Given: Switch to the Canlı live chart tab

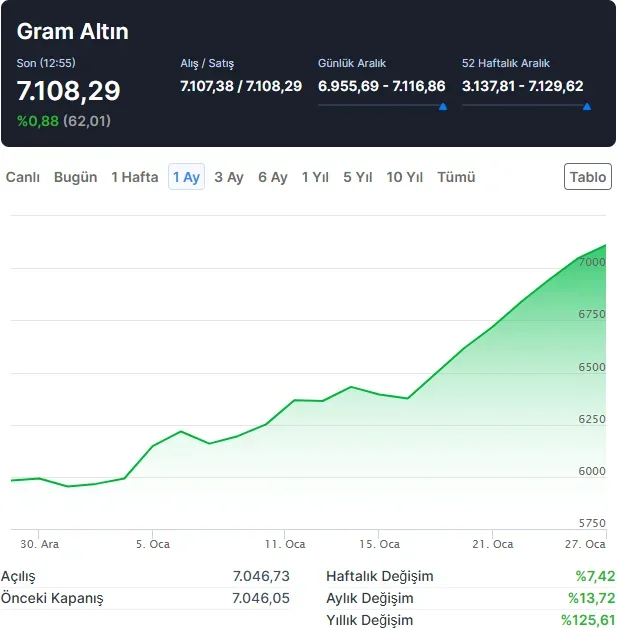Looking at the screenshot, I should point(23,177).
